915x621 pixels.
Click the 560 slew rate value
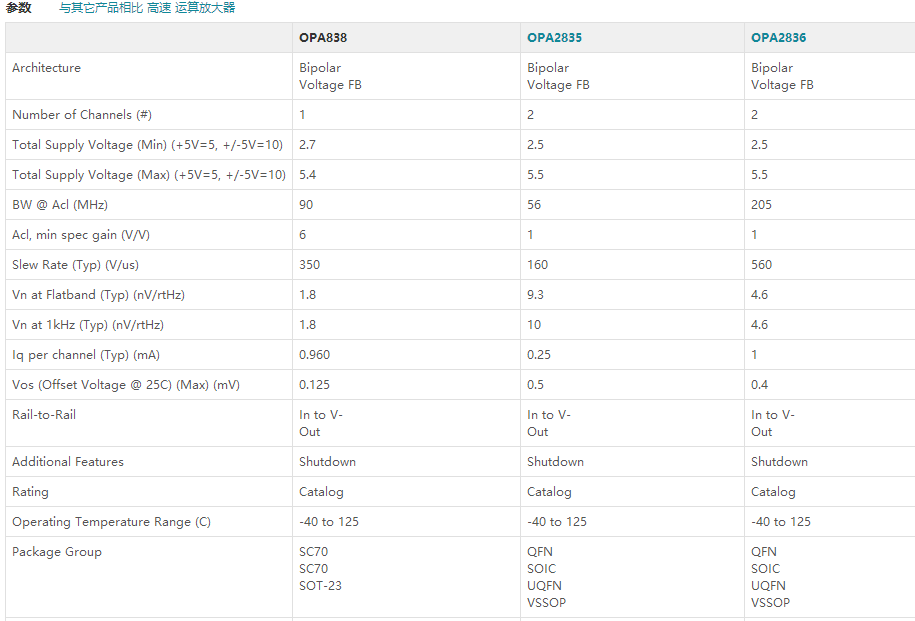(761, 265)
